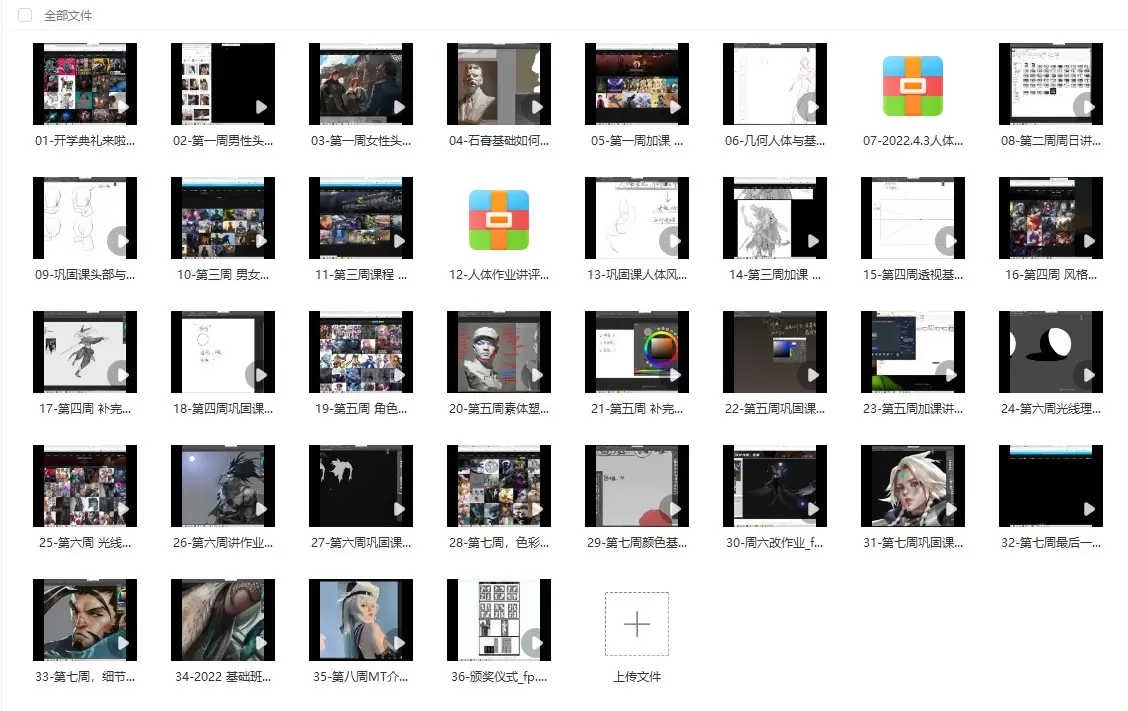Play the 01-开学典礼来啦 video
This screenshot has height=711, width=1128.
(122, 106)
